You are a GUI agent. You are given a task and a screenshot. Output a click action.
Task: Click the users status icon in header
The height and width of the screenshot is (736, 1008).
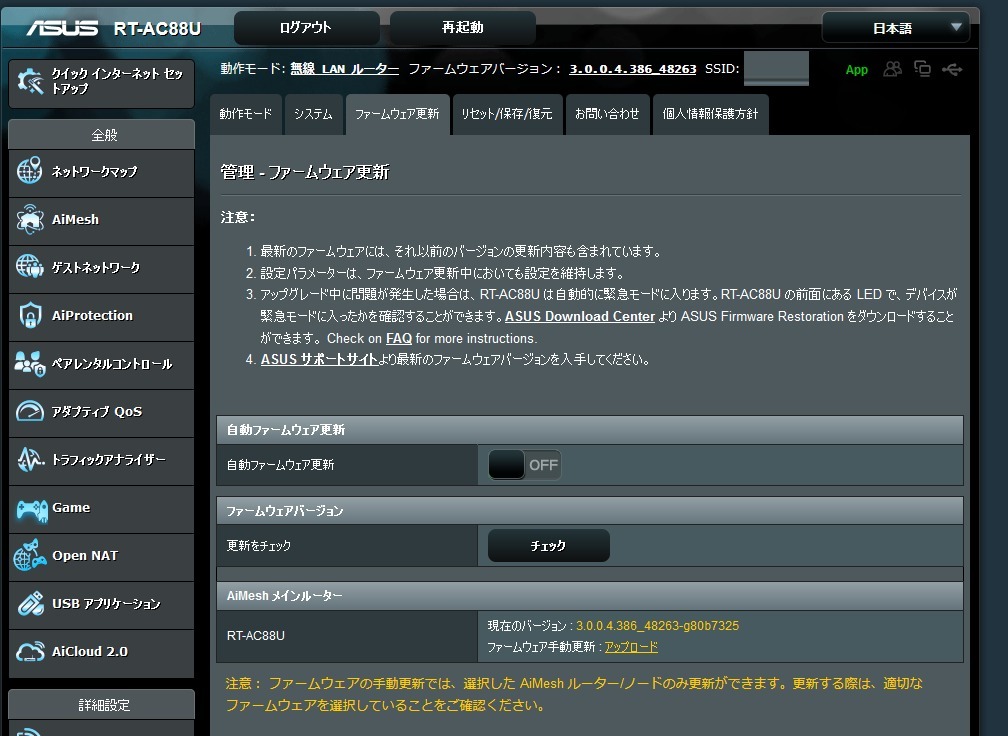pyautogui.click(x=892, y=69)
